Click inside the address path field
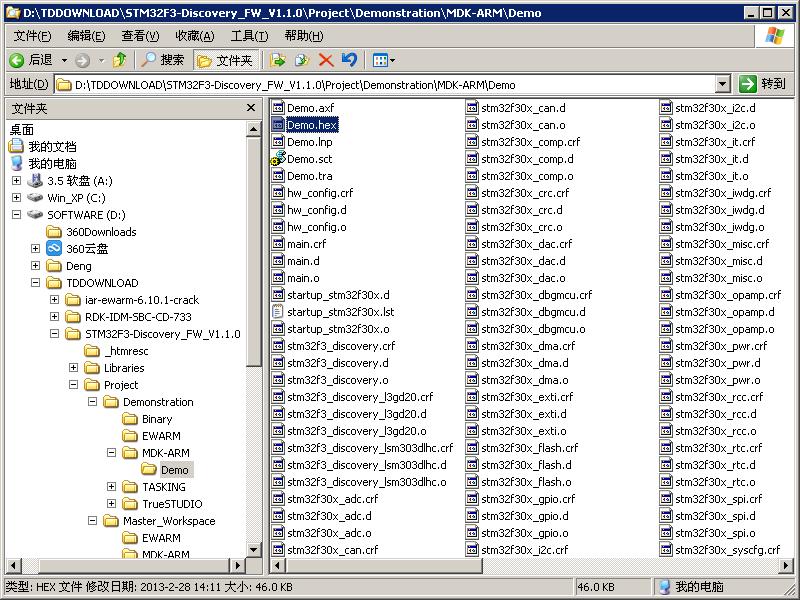 [385, 85]
